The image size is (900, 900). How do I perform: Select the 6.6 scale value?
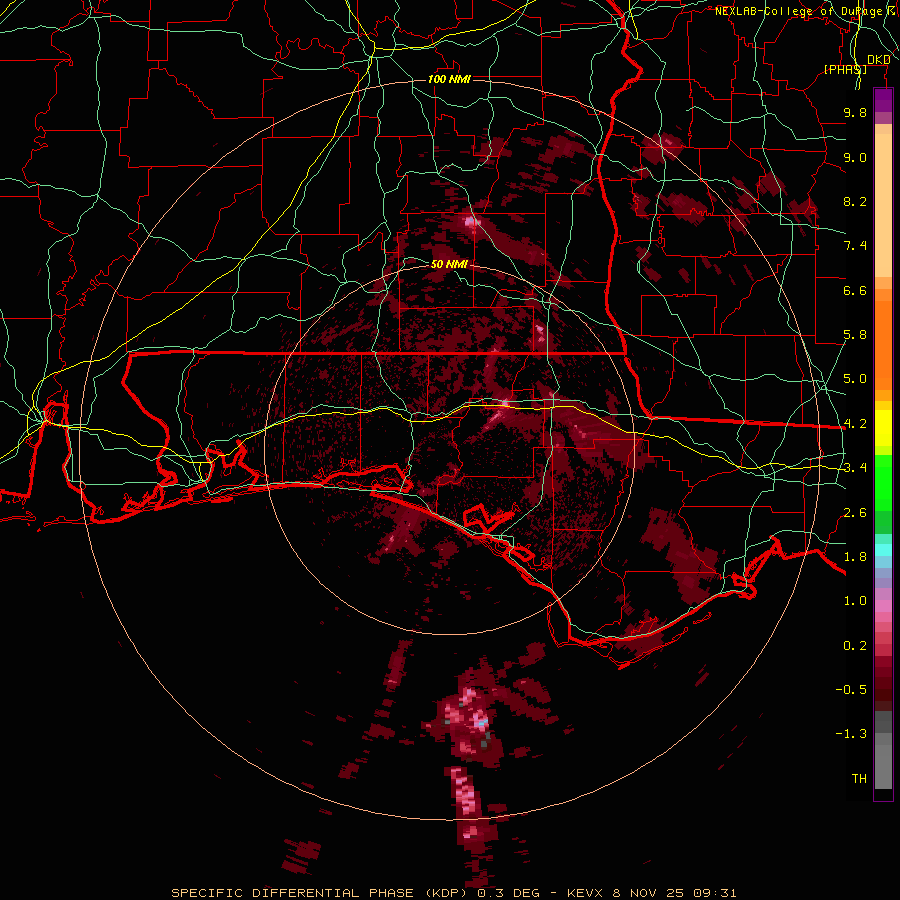855,290
